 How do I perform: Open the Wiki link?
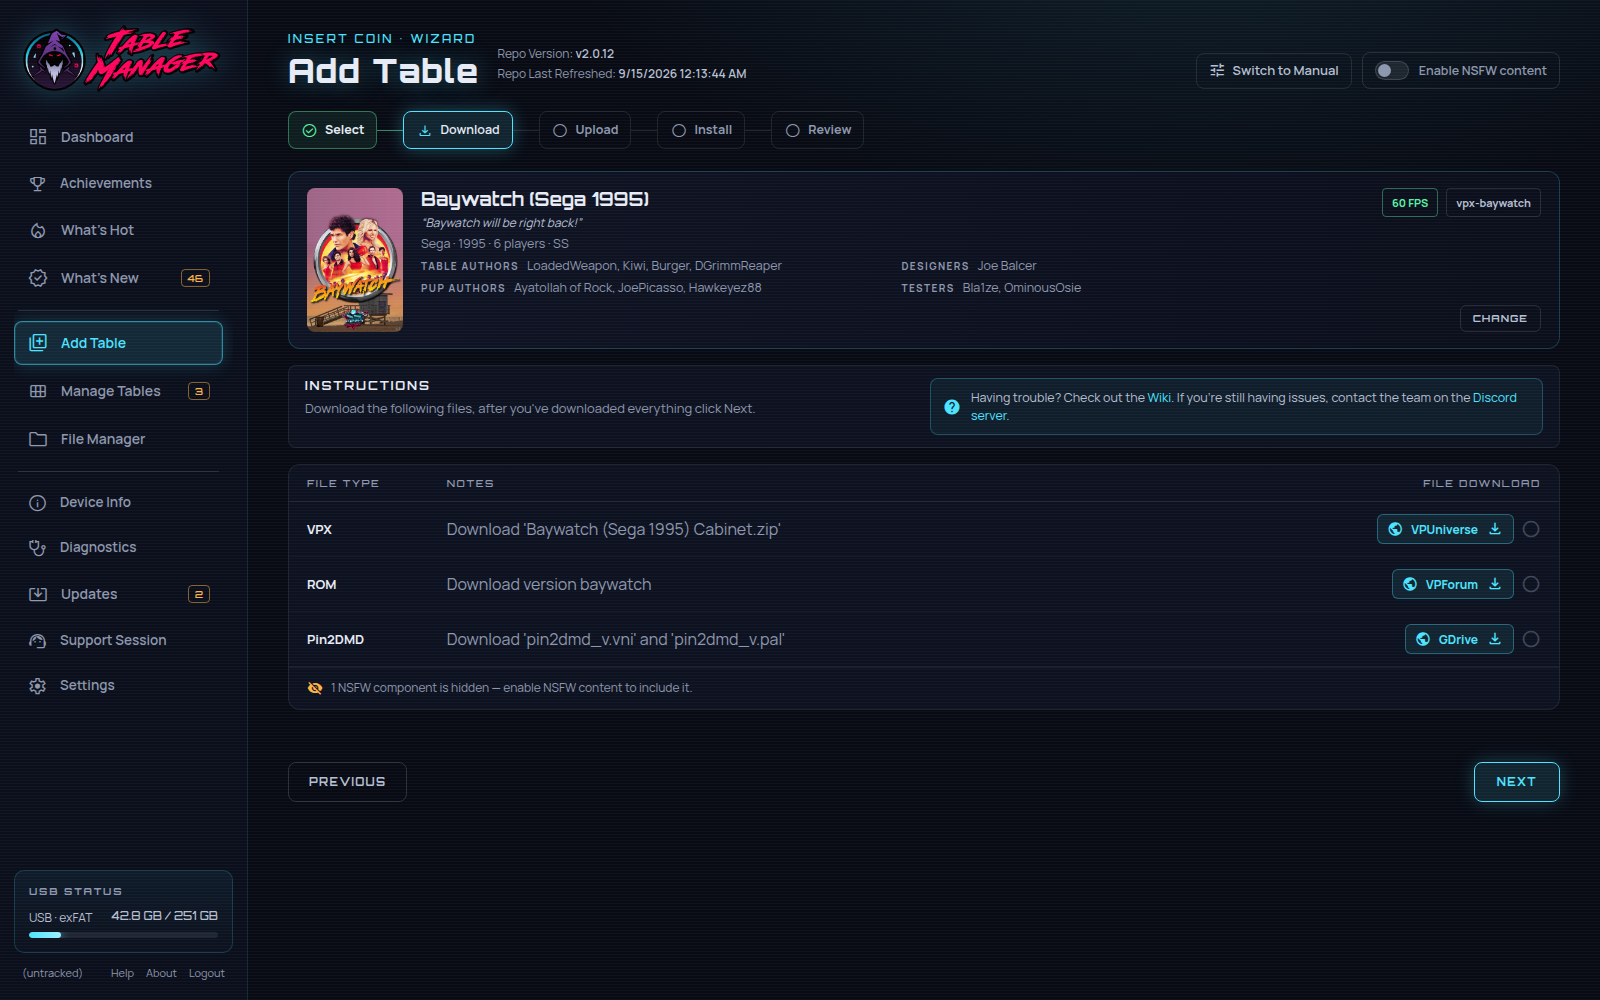point(1159,398)
